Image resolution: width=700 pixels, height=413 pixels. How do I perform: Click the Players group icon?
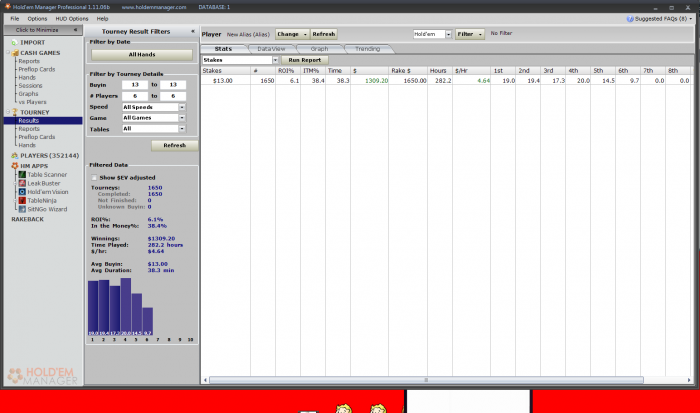(15, 155)
